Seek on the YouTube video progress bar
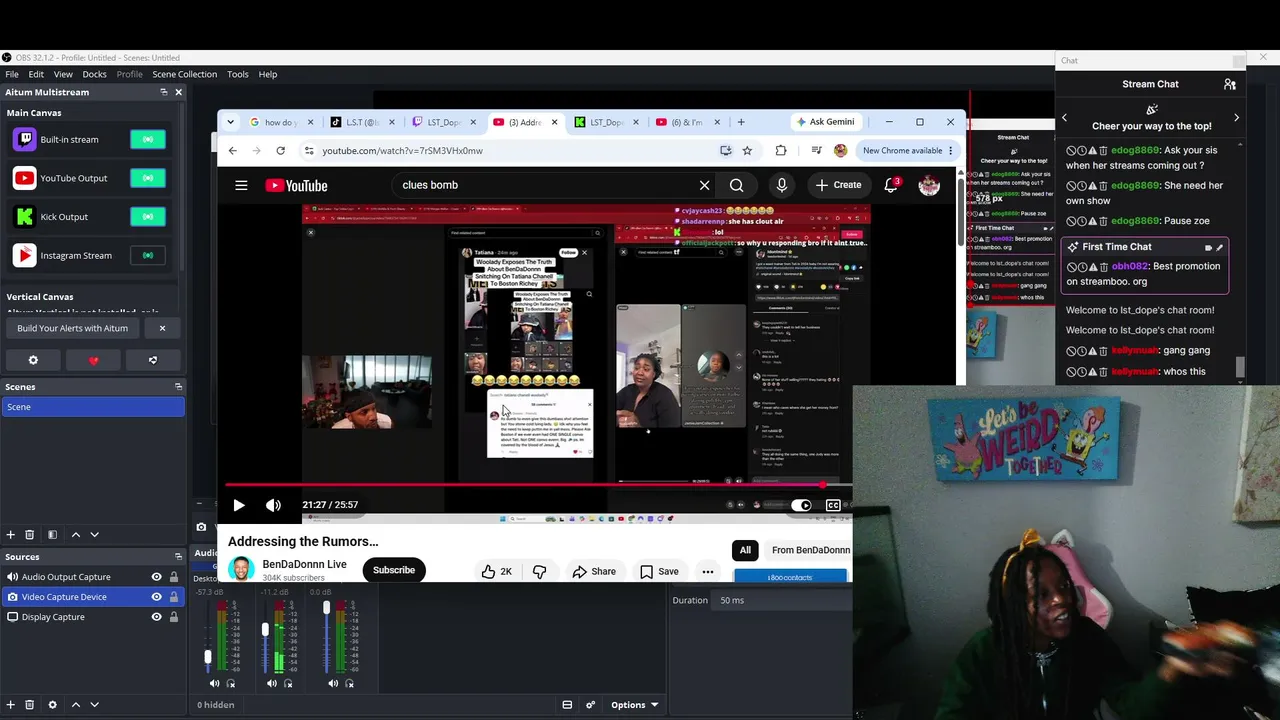Viewport: 1280px width, 720px height. (x=538, y=485)
